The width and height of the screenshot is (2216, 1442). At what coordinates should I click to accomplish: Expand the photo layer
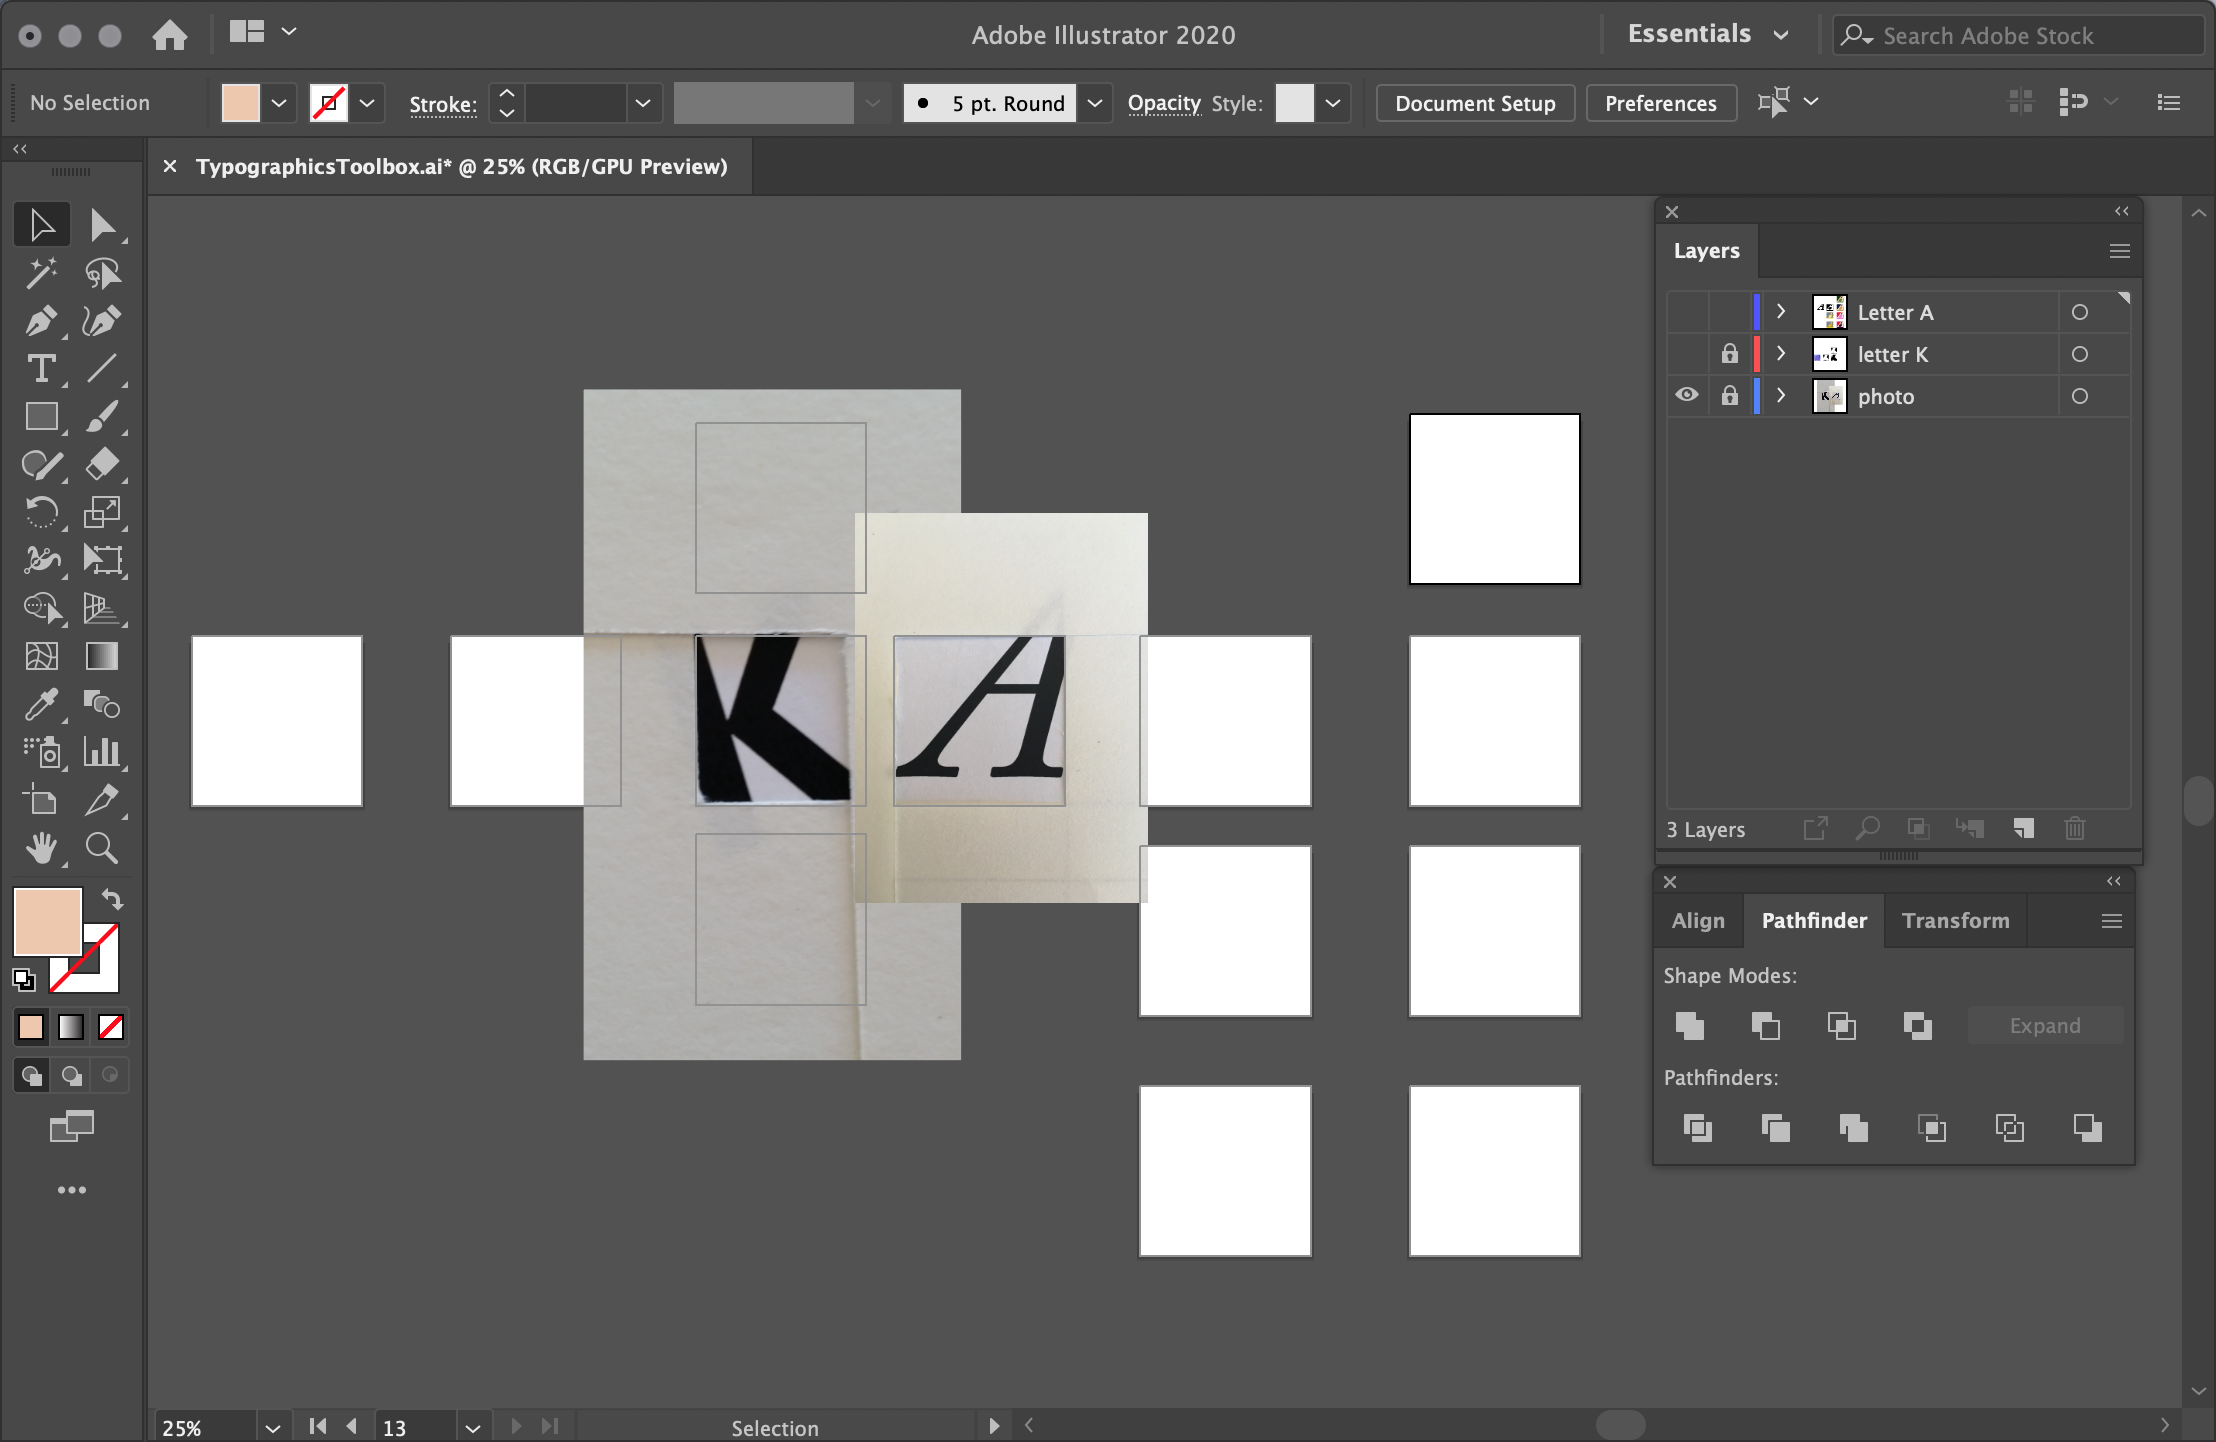1781,396
